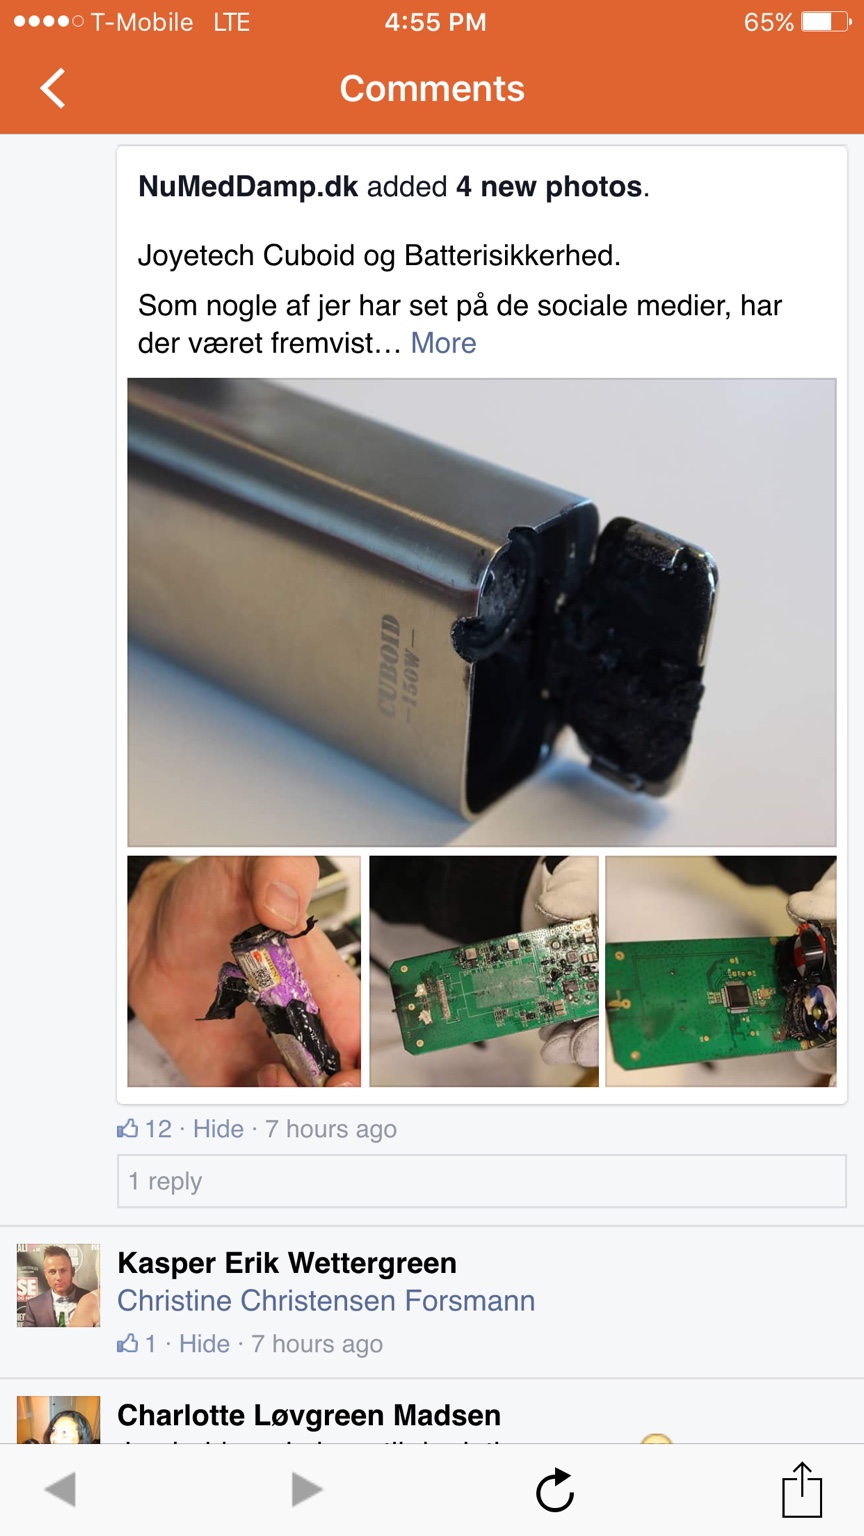Like Kasper Erik Wettergreen's comment thumbs-up
Screen dimensions: 864x1536
point(127,1343)
